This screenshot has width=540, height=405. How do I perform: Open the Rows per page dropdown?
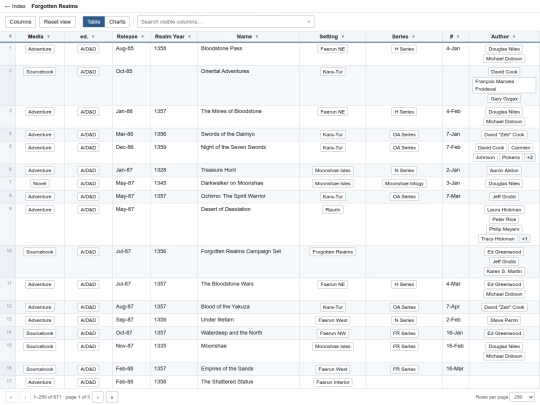tap(522, 397)
